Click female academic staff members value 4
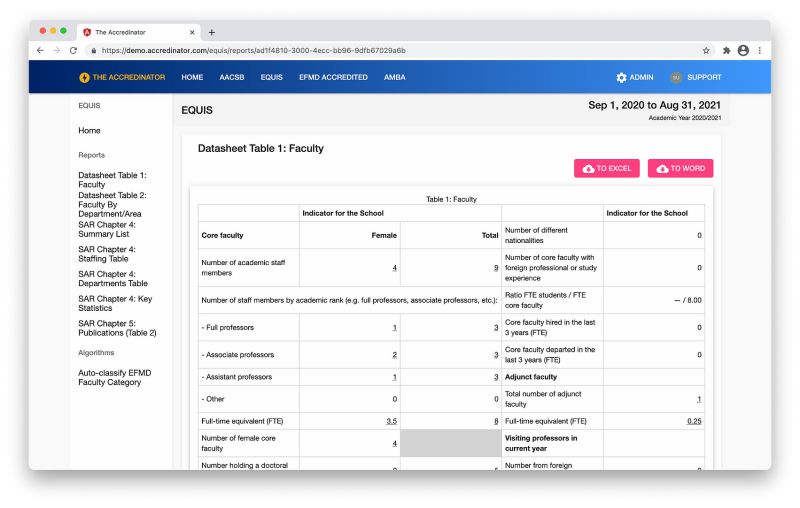The width and height of the screenshot is (800, 508). (x=394, y=268)
